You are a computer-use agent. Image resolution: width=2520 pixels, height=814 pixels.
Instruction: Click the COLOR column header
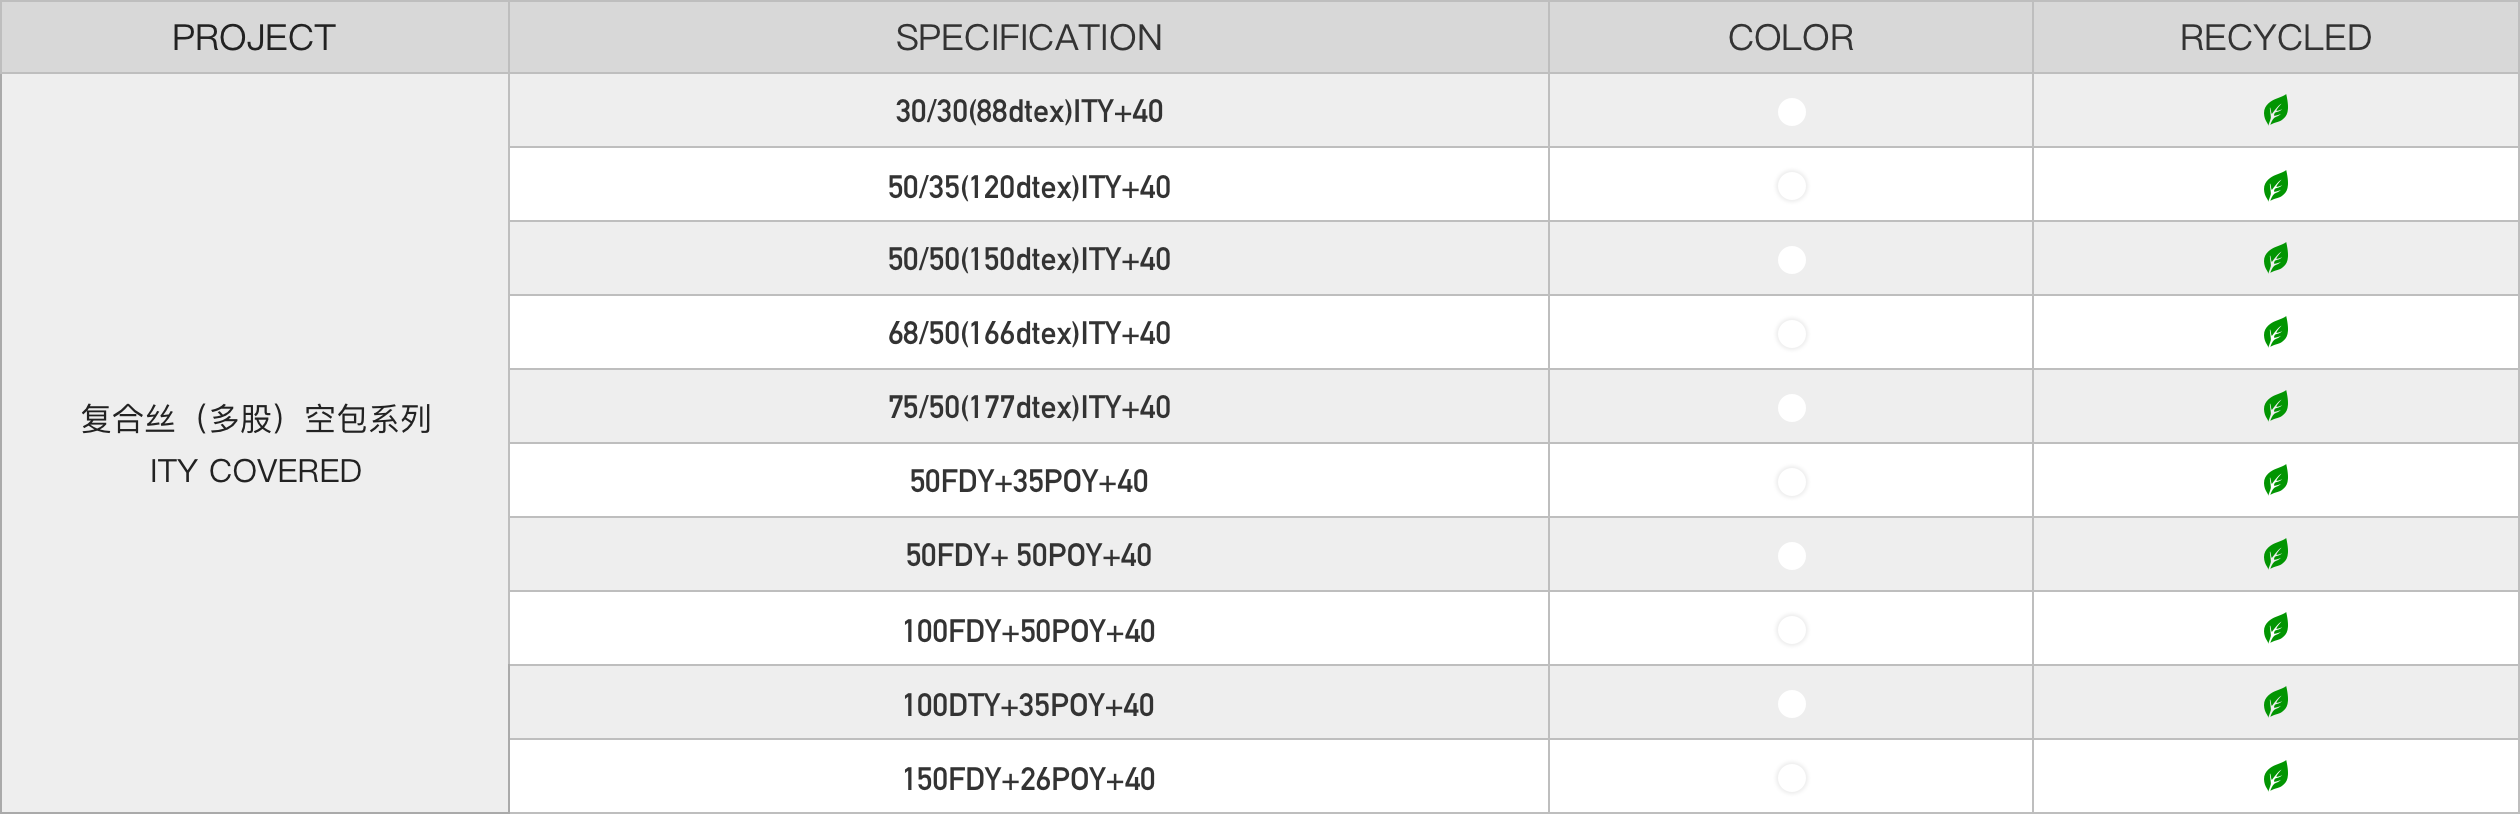click(x=1790, y=38)
